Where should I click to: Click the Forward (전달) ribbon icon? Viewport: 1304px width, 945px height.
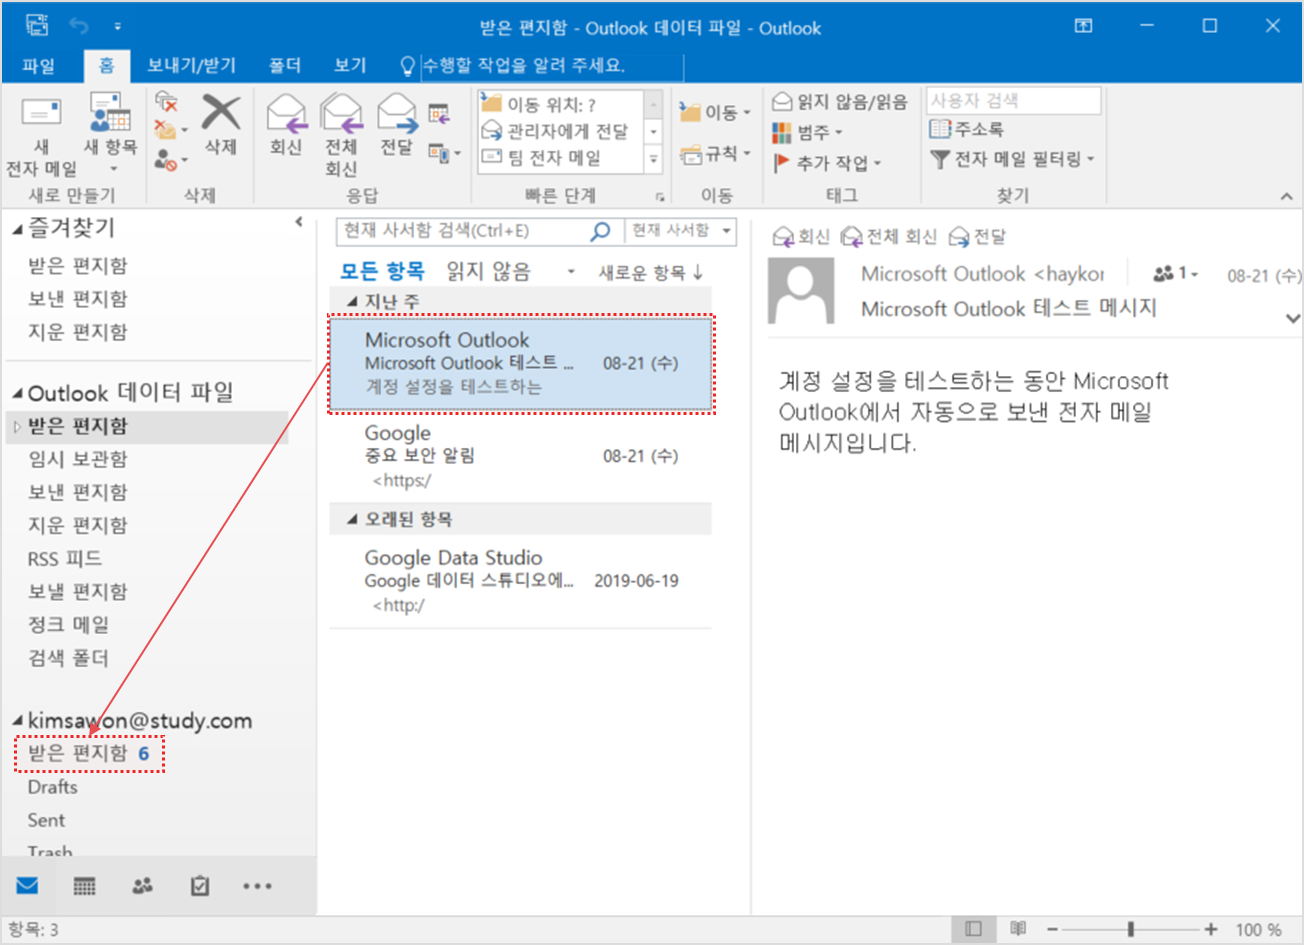397,115
